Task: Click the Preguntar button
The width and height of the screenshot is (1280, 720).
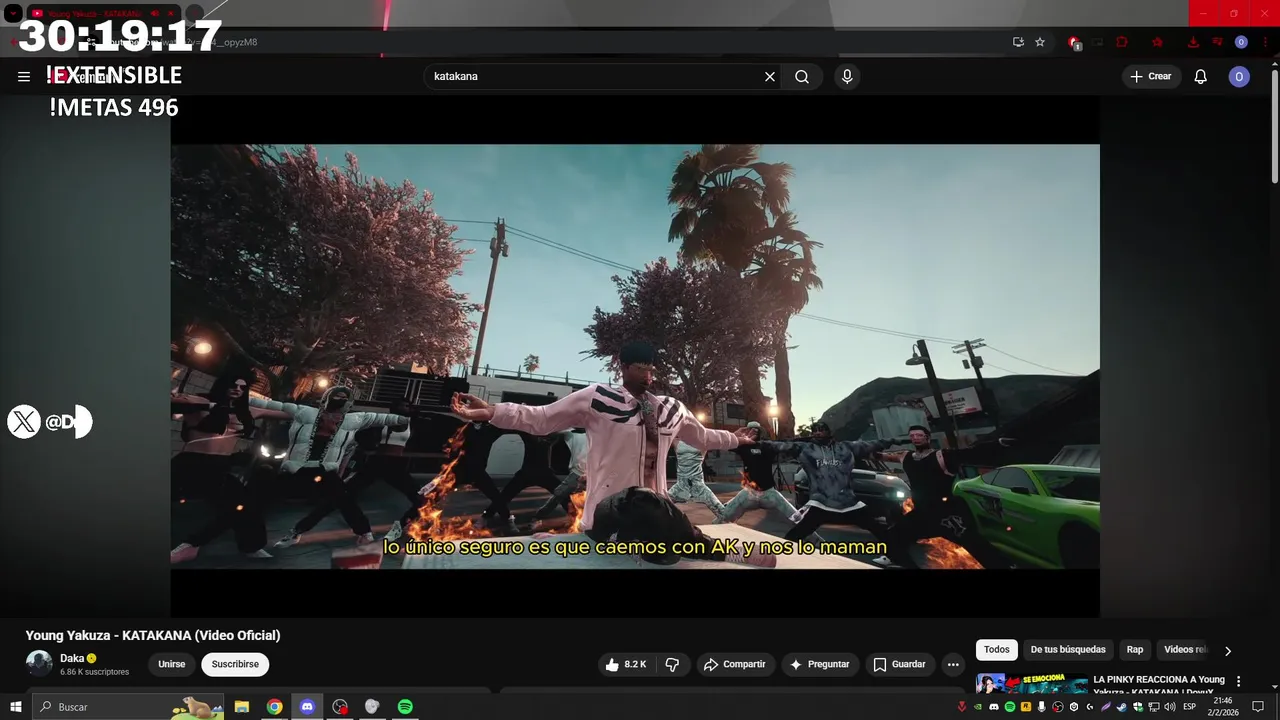Action: click(819, 664)
